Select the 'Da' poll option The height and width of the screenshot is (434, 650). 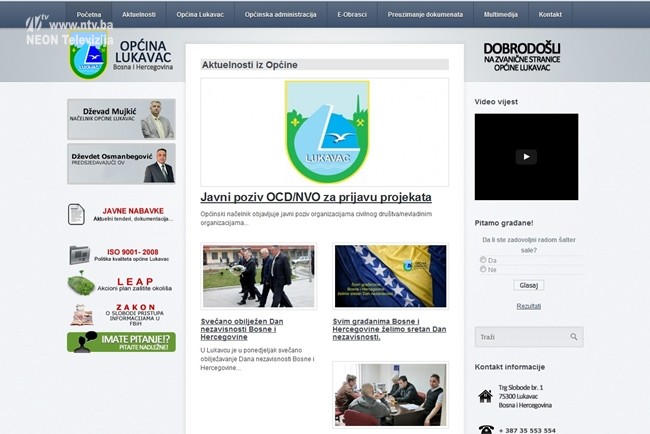click(x=484, y=259)
